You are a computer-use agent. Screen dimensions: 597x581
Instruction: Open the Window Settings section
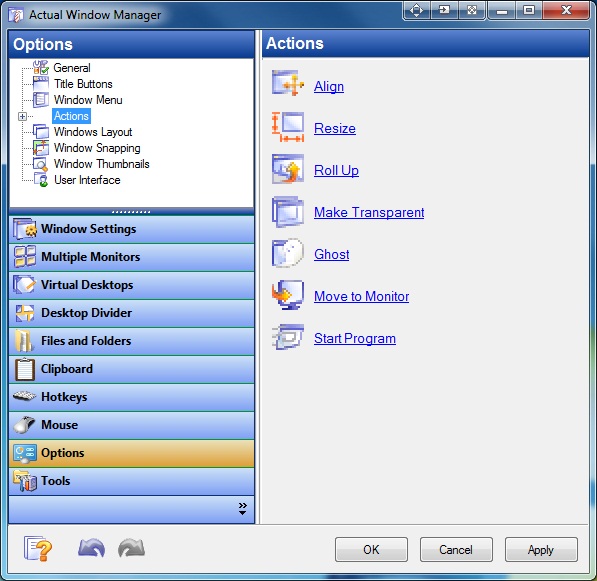tap(131, 229)
